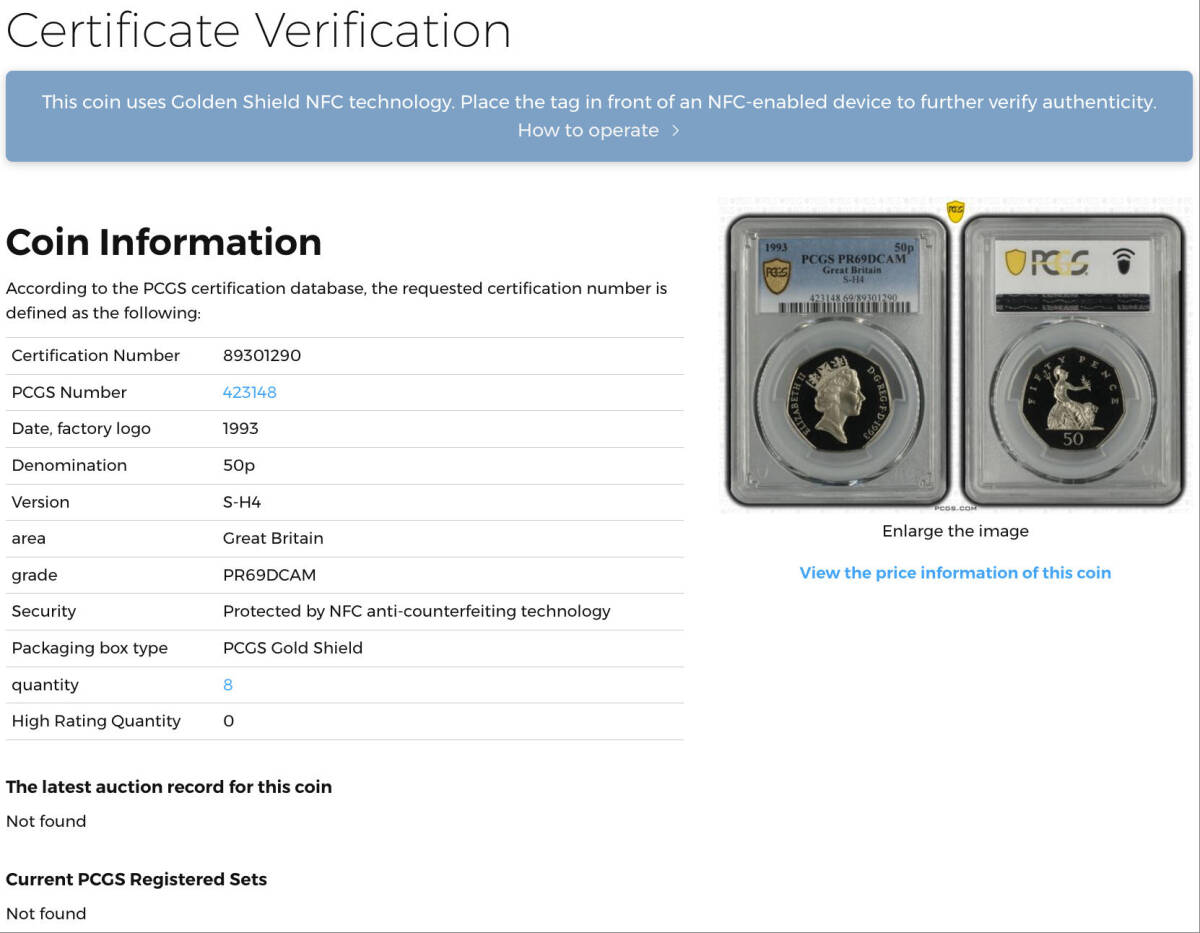Select the Certification Number value 89301290
This screenshot has height=933, width=1200.
click(262, 356)
